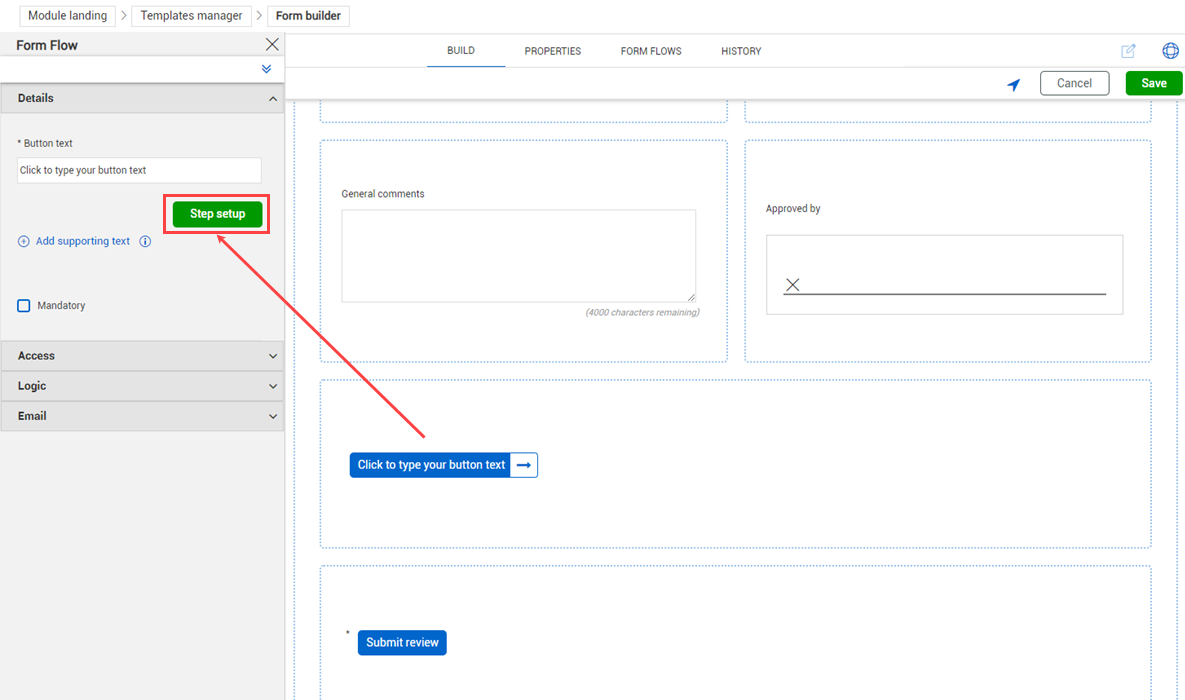
Task: Click the X in the signature box
Action: [792, 285]
